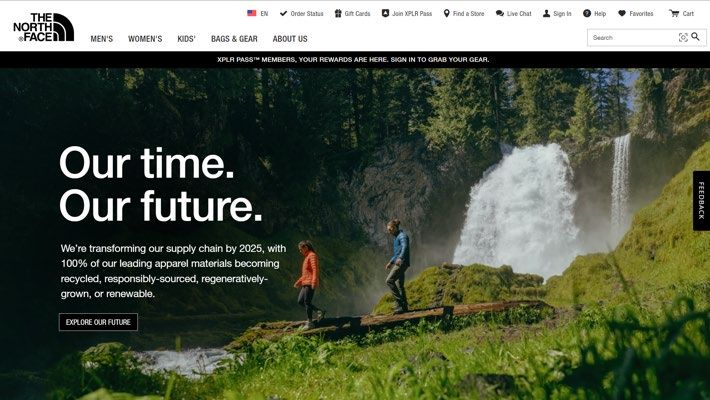Viewport: 710px width, 400px height.
Task: Open Gift Cards from top bar
Action: [x=352, y=14]
